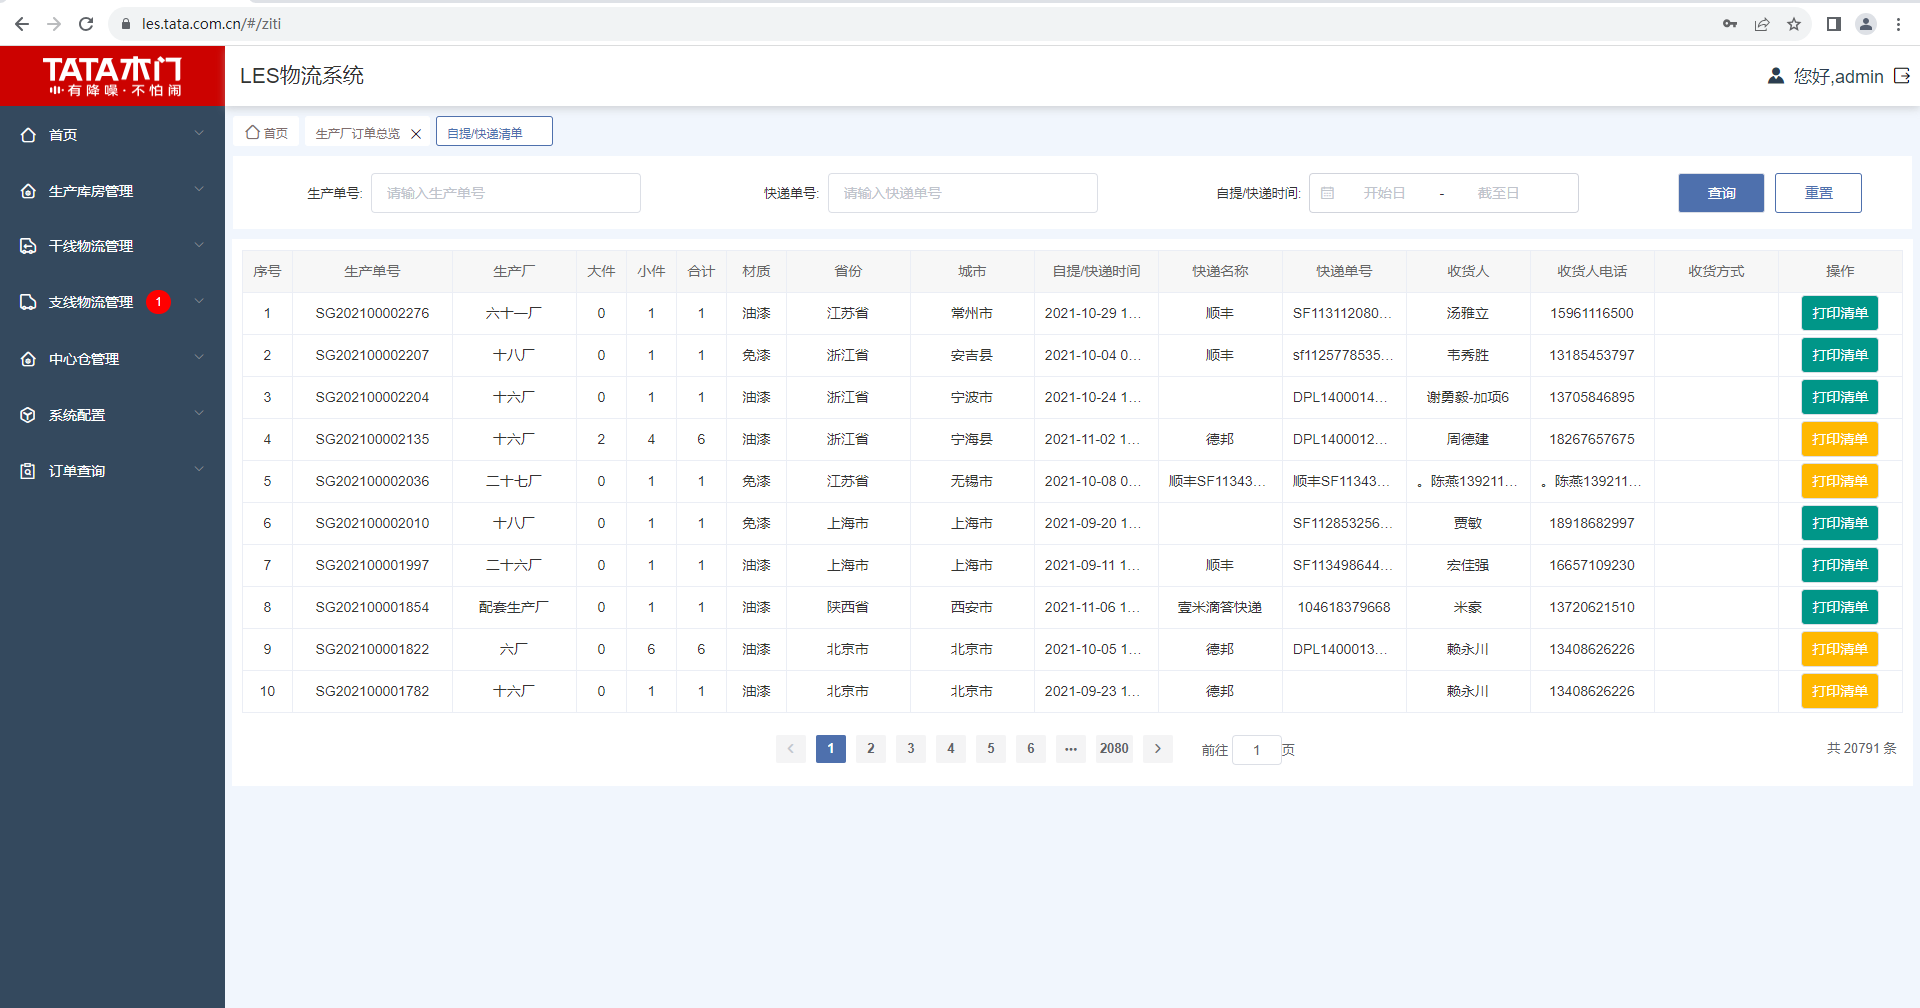Open the saved passwords key icon
The width and height of the screenshot is (1920, 1008).
click(1730, 24)
